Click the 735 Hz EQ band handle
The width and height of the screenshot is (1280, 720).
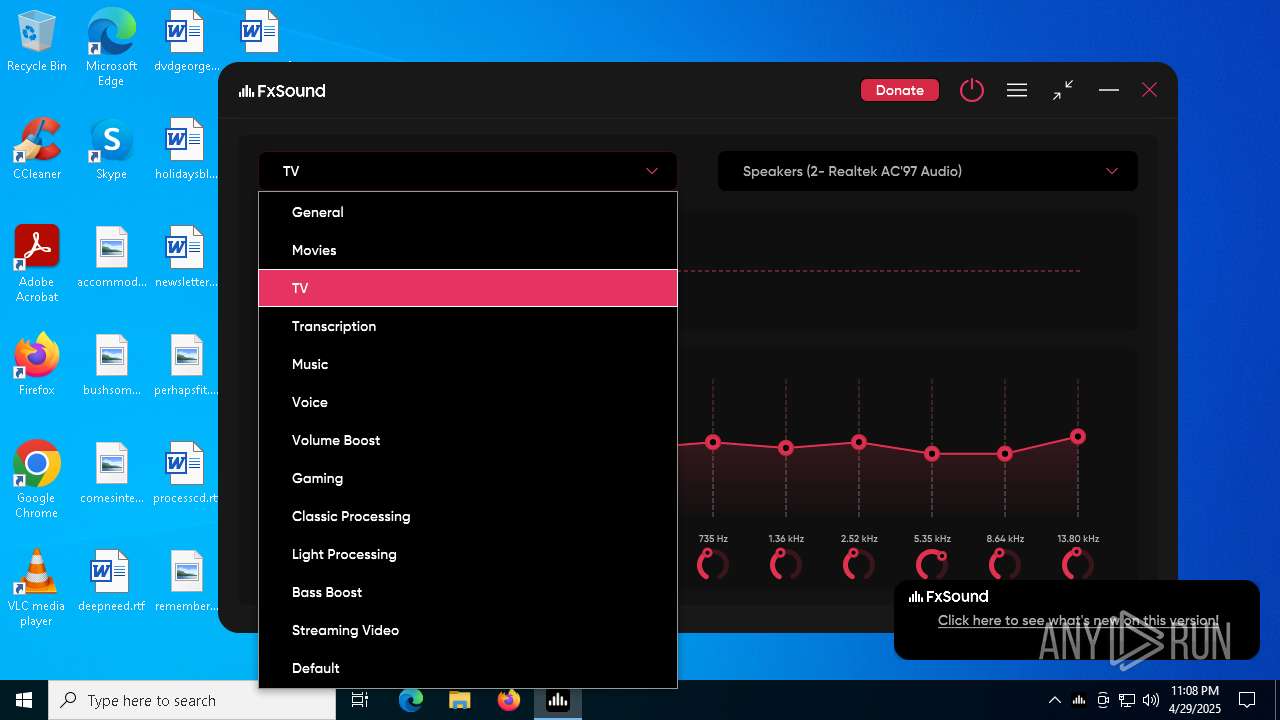[x=713, y=442]
